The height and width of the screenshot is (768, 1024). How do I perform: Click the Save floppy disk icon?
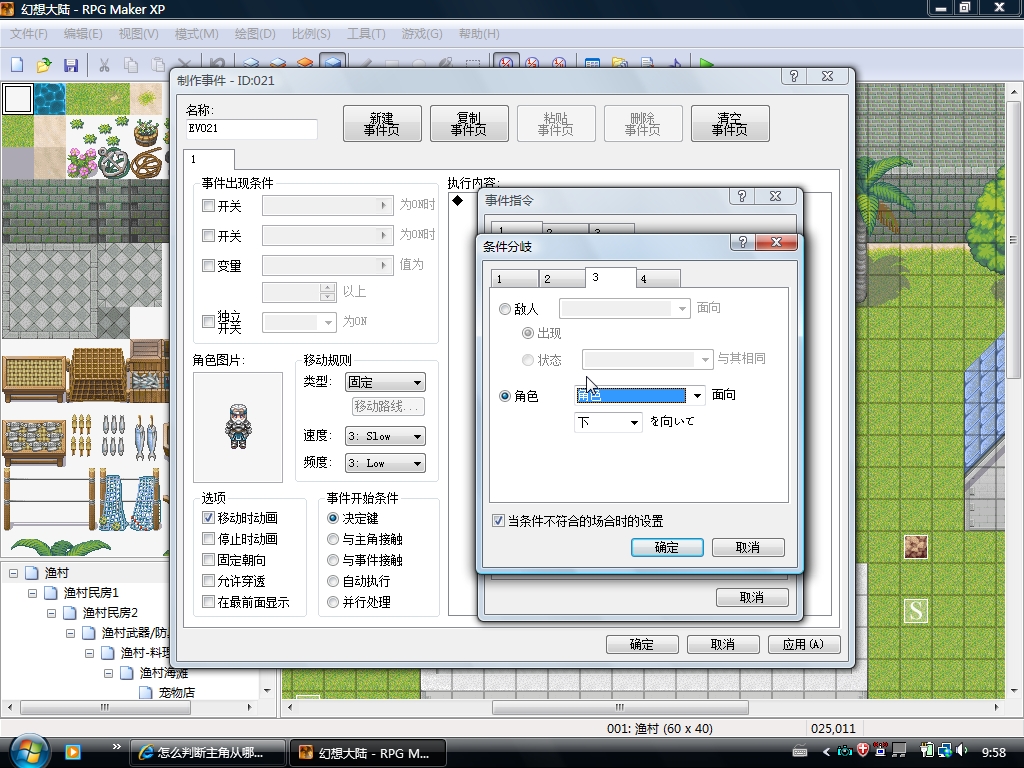click(71, 64)
